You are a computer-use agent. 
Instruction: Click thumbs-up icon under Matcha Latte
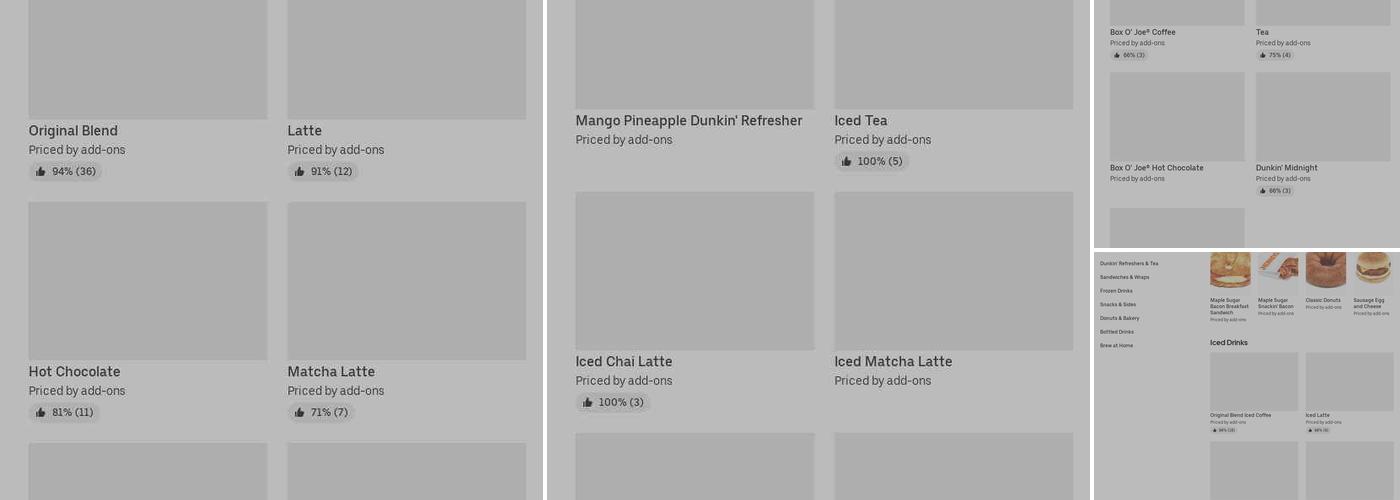click(x=300, y=413)
